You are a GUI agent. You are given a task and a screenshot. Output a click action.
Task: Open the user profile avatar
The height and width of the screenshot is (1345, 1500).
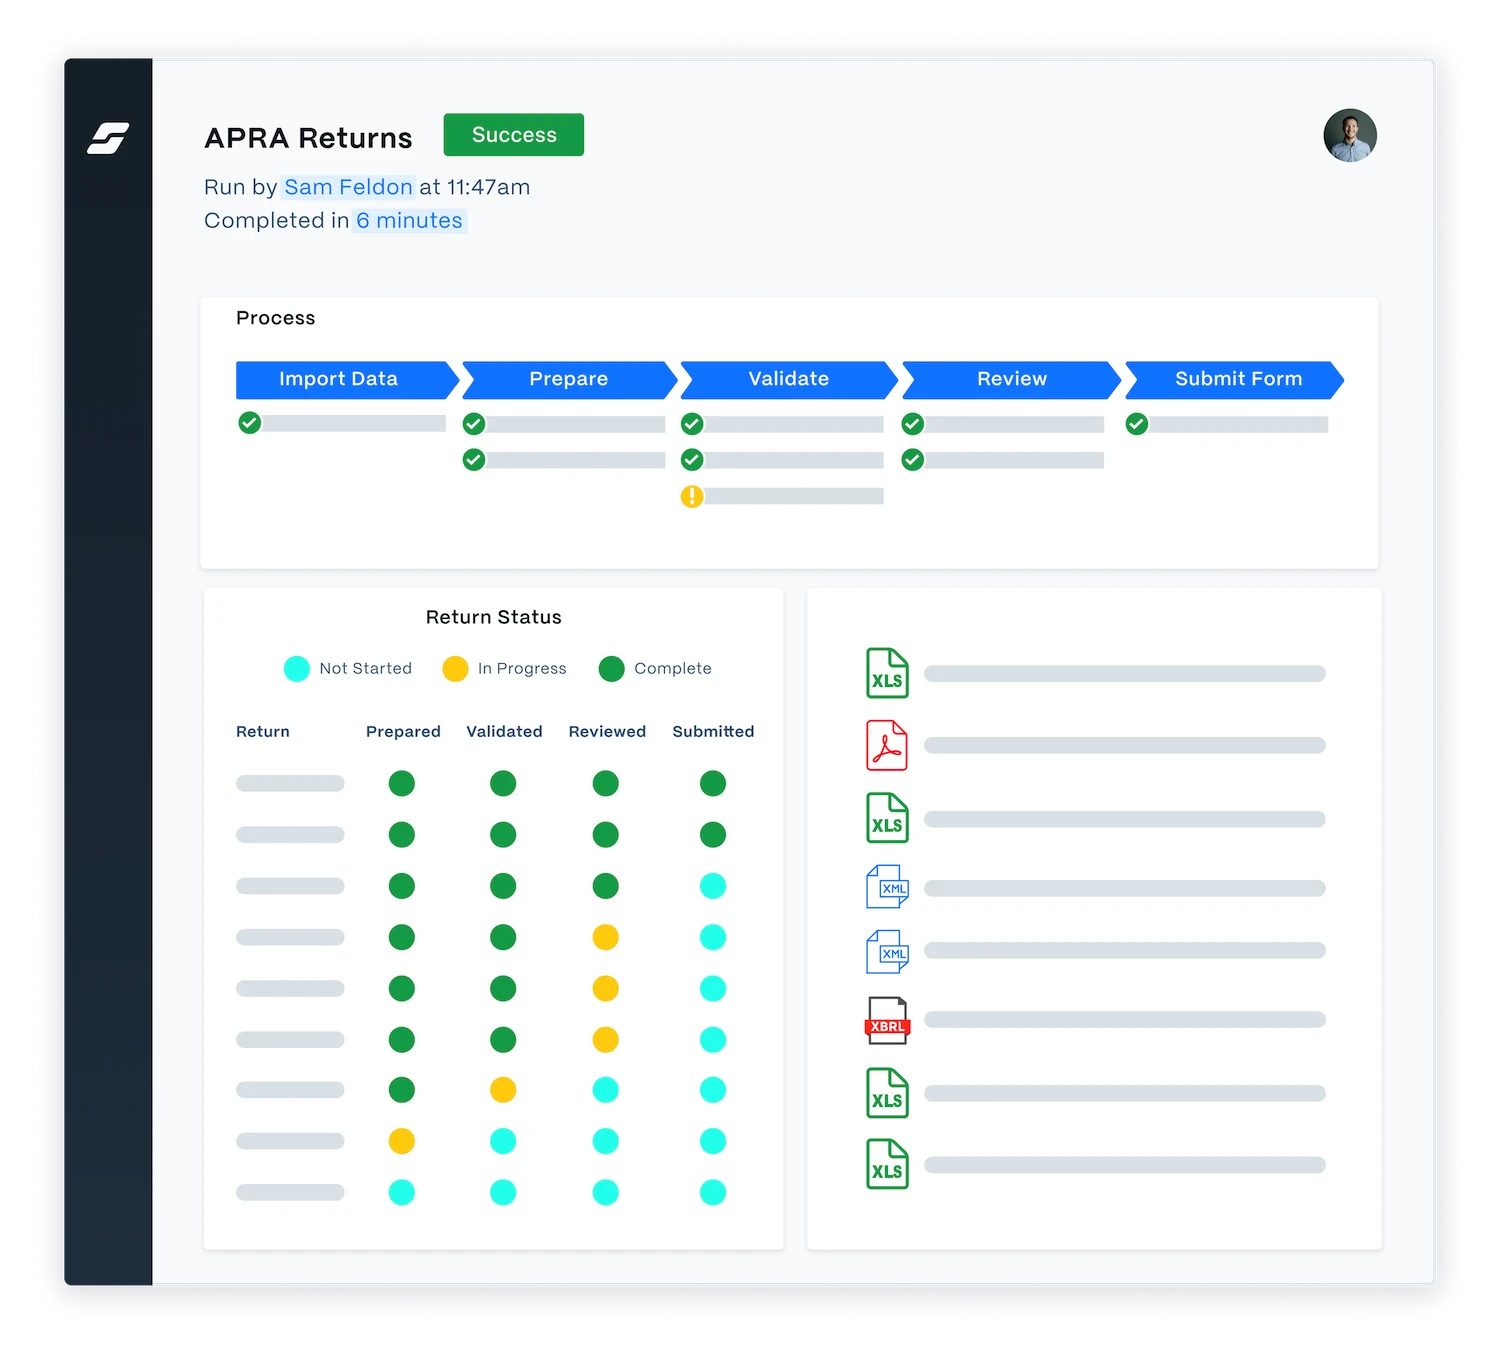(1350, 135)
